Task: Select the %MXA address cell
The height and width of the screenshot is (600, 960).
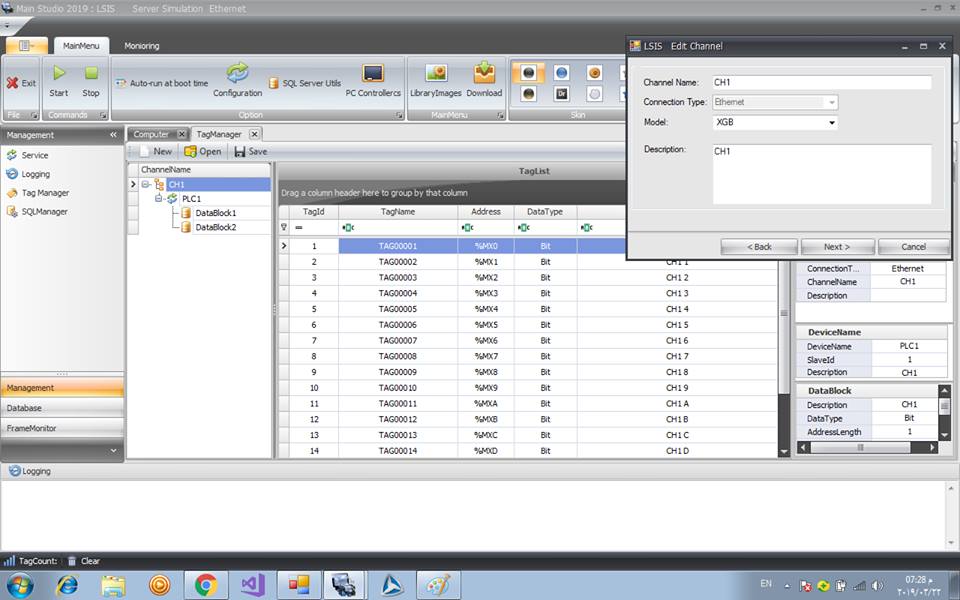Action: [486, 404]
